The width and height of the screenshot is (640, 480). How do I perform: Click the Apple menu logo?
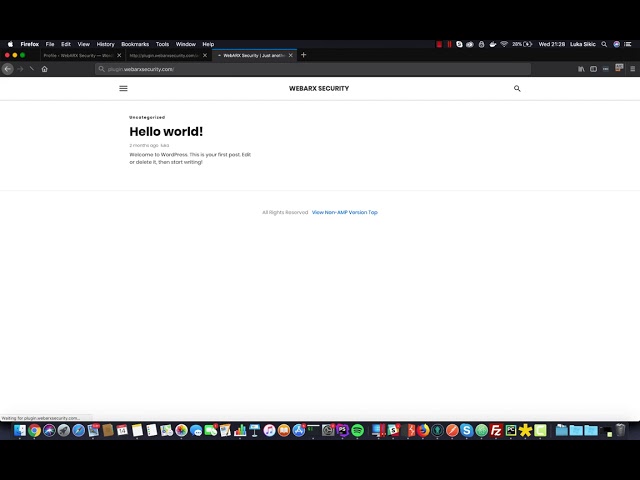(x=10, y=44)
